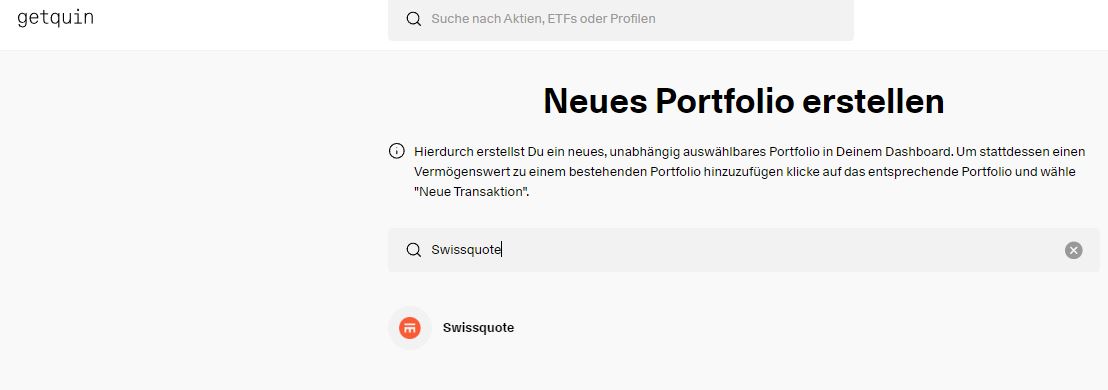
Task: Focus the stocks, ETFs, profiles search field
Action: pyautogui.click(x=620, y=19)
